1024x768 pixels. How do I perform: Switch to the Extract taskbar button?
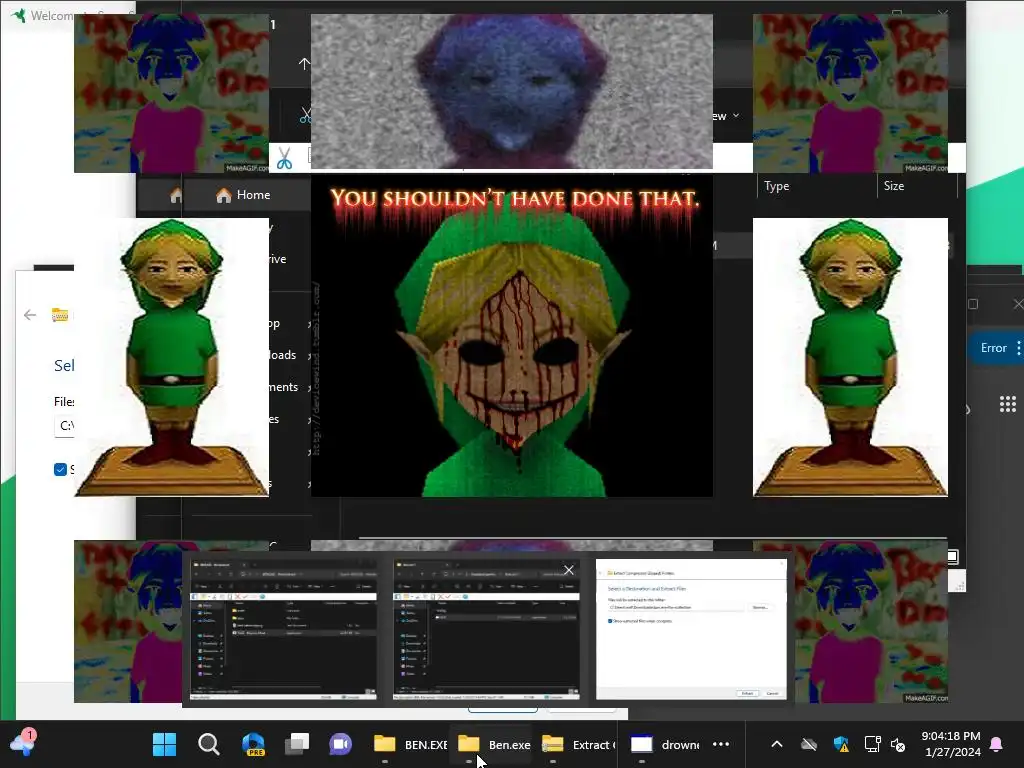(x=578, y=744)
